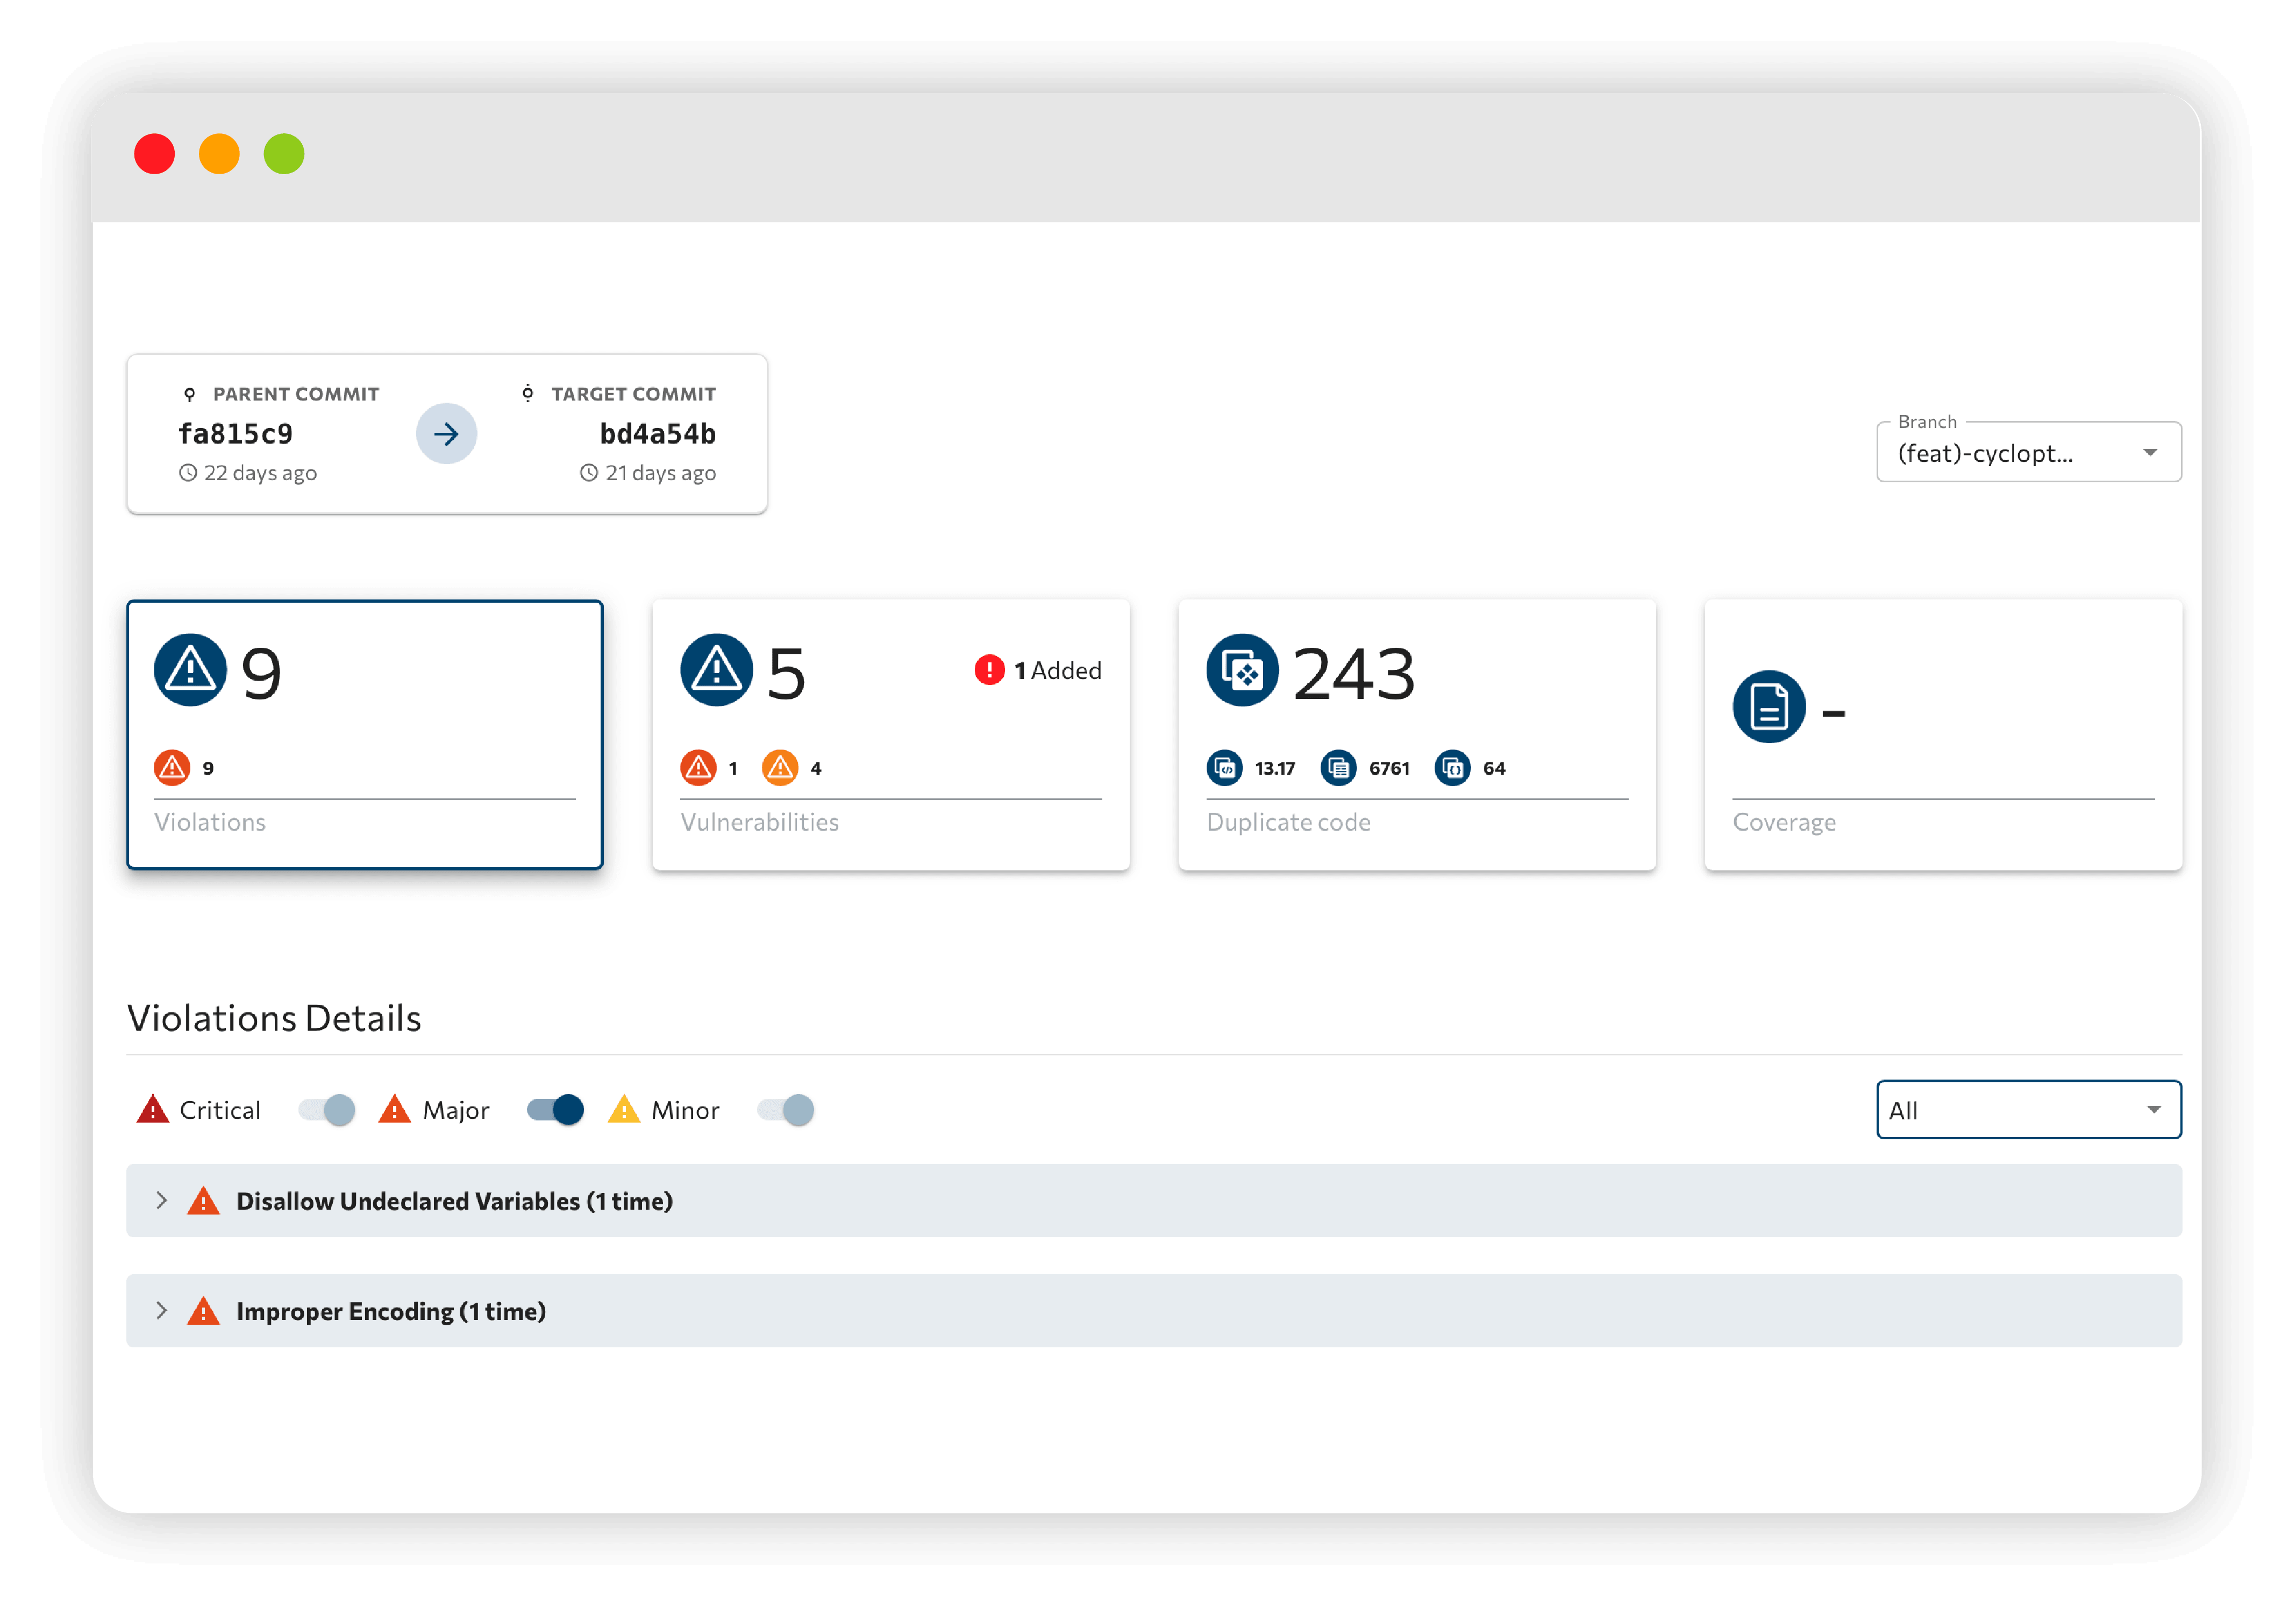Image resolution: width=2296 pixels, height=1607 pixels.
Task: Click the Major severity triangle icon
Action: (x=395, y=1110)
